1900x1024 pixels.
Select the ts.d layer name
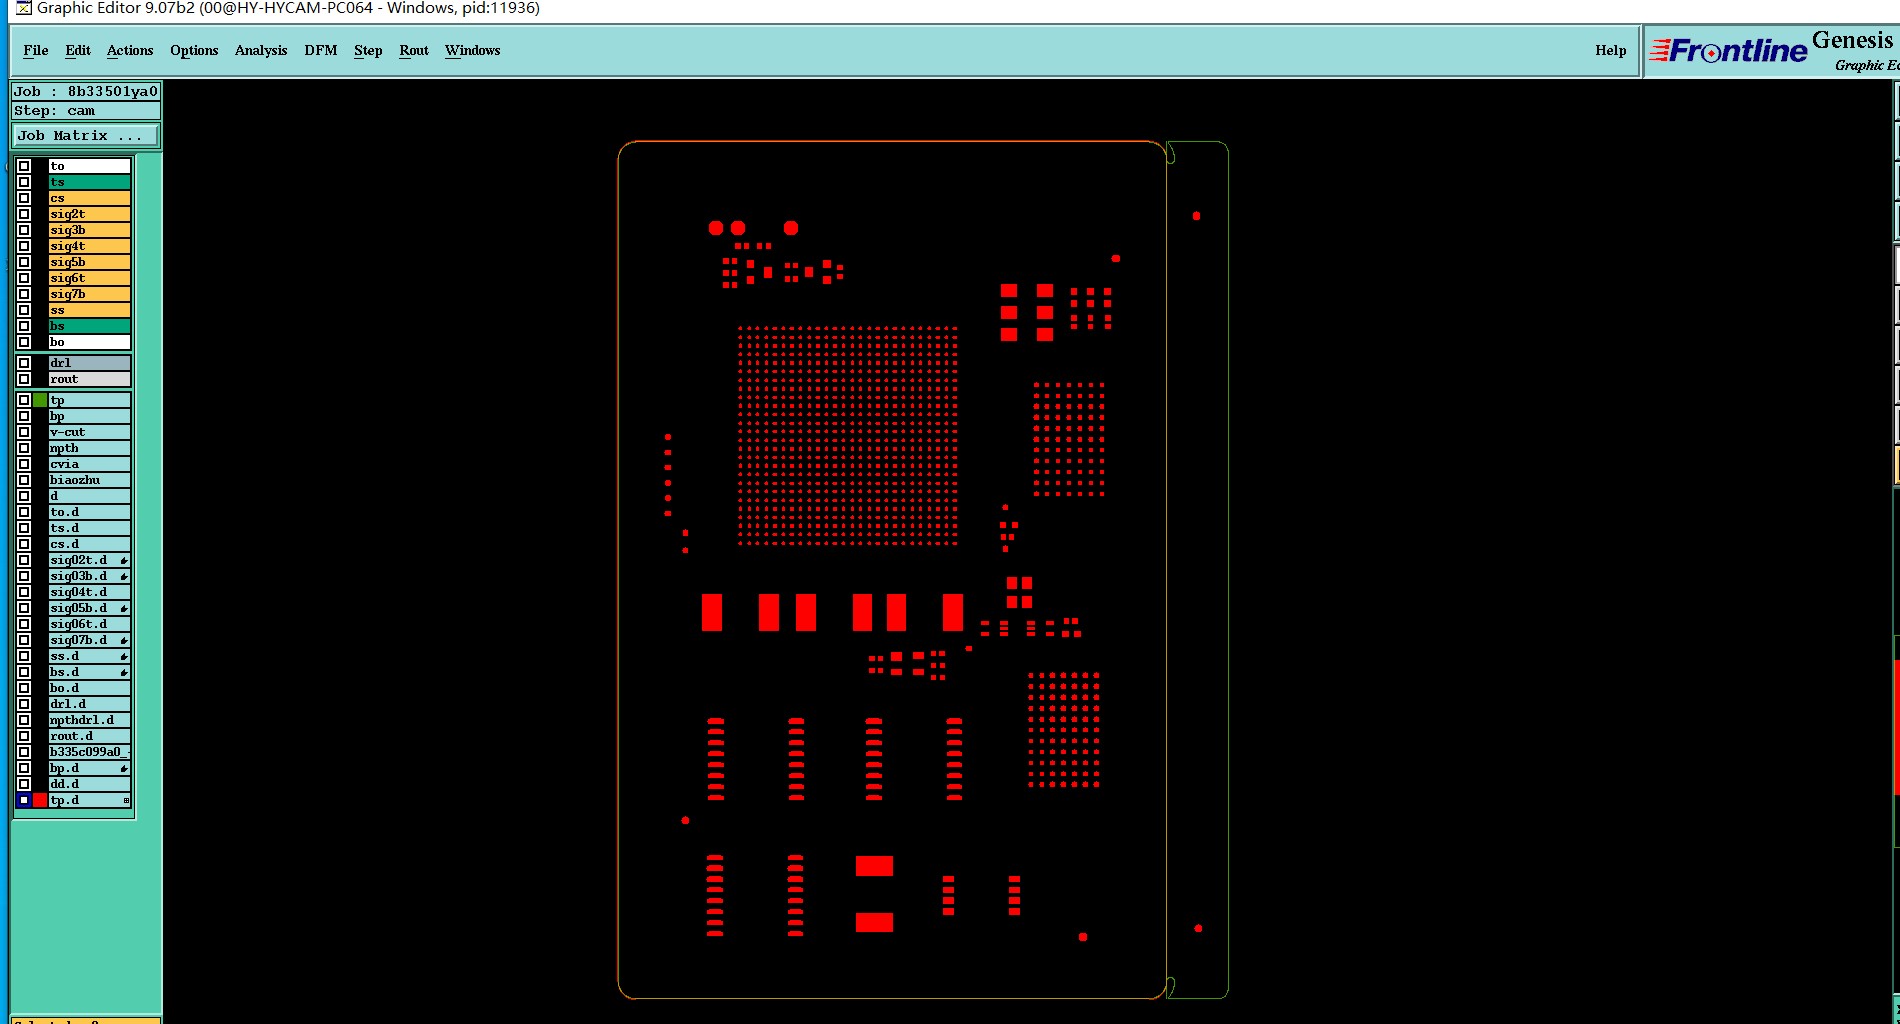[x=90, y=528]
